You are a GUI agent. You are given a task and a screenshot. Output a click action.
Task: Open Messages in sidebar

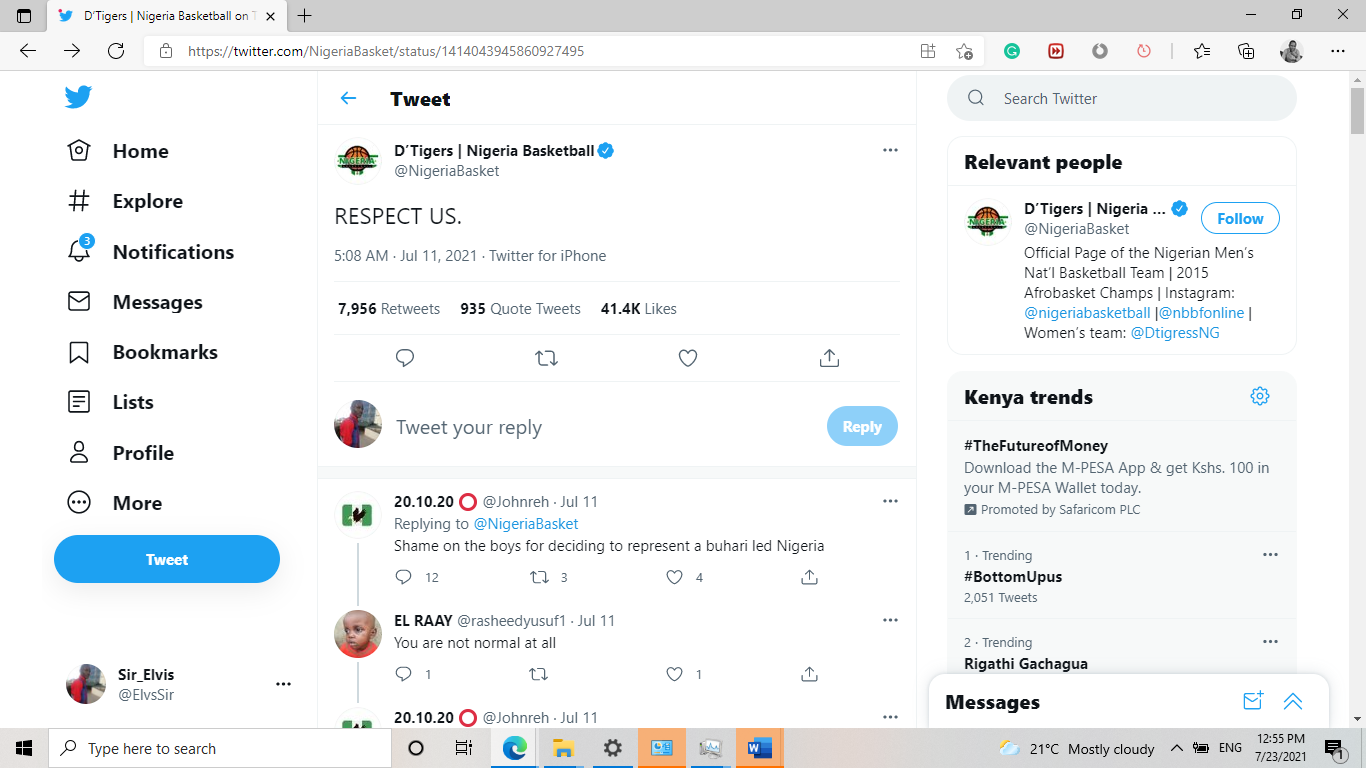click(x=135, y=302)
